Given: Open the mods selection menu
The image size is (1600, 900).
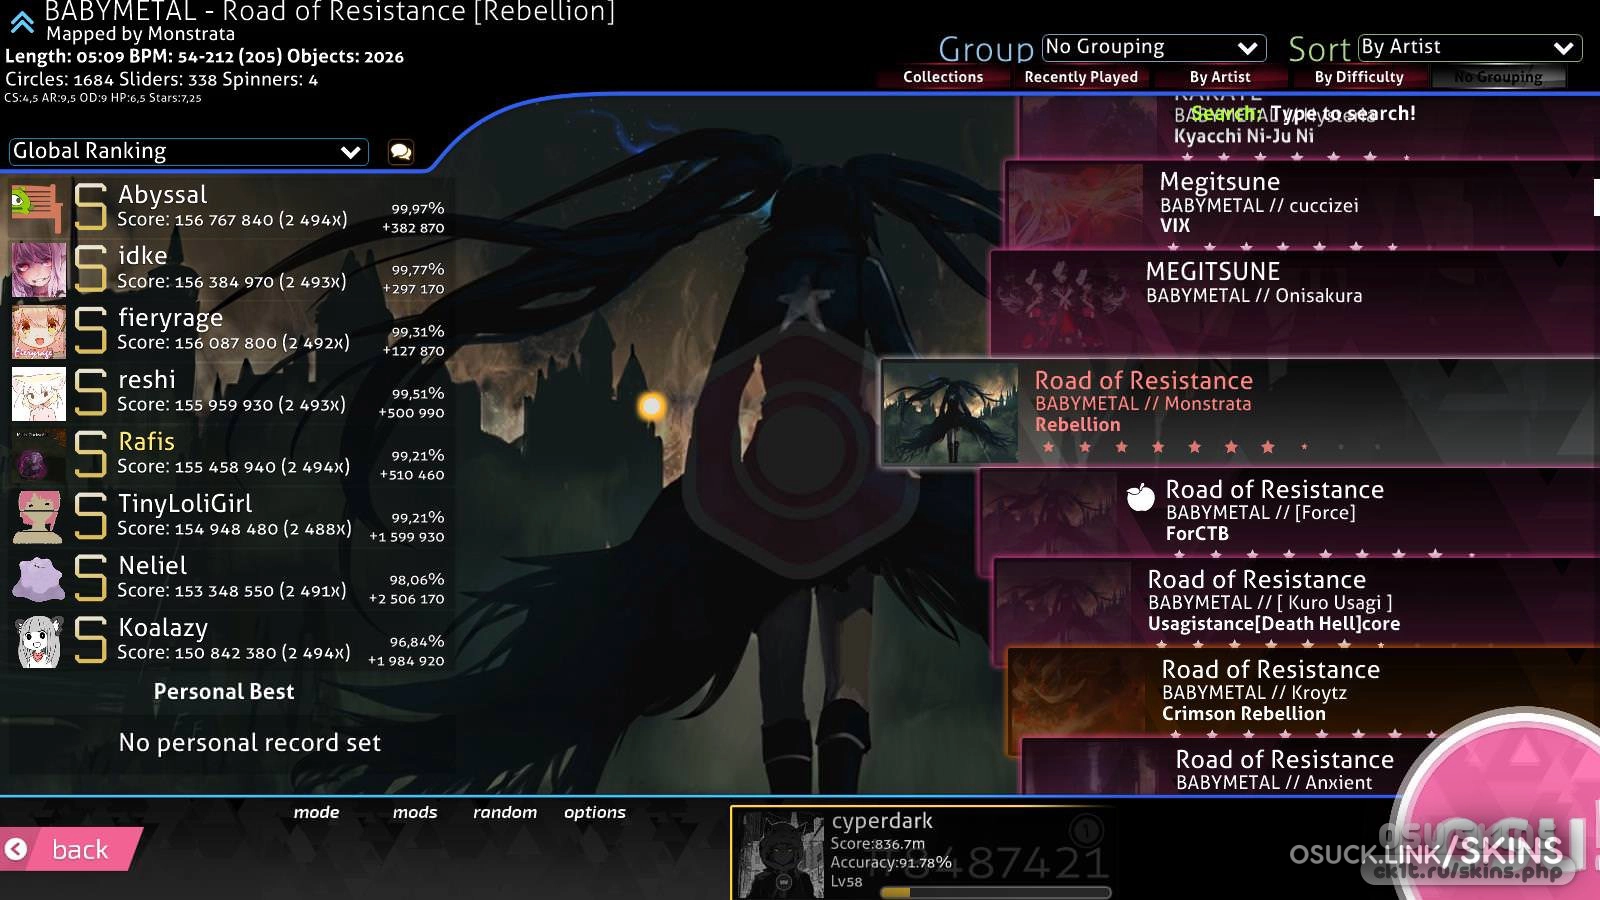Looking at the screenshot, I should click(x=415, y=813).
